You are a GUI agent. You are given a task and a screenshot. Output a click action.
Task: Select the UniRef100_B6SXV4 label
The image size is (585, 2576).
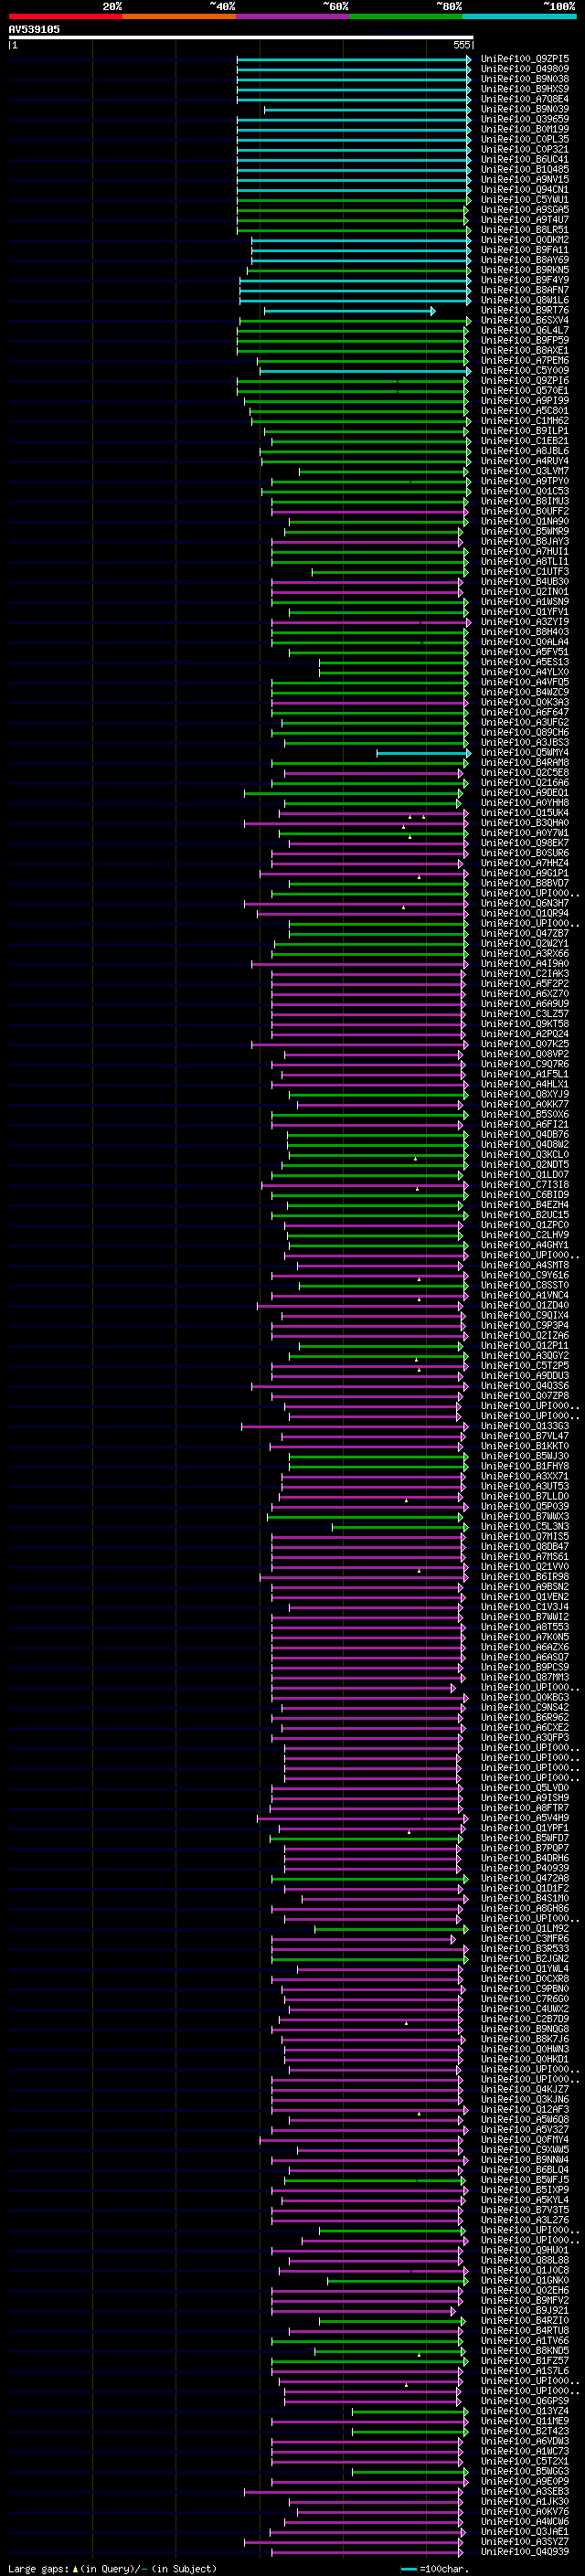[524, 320]
